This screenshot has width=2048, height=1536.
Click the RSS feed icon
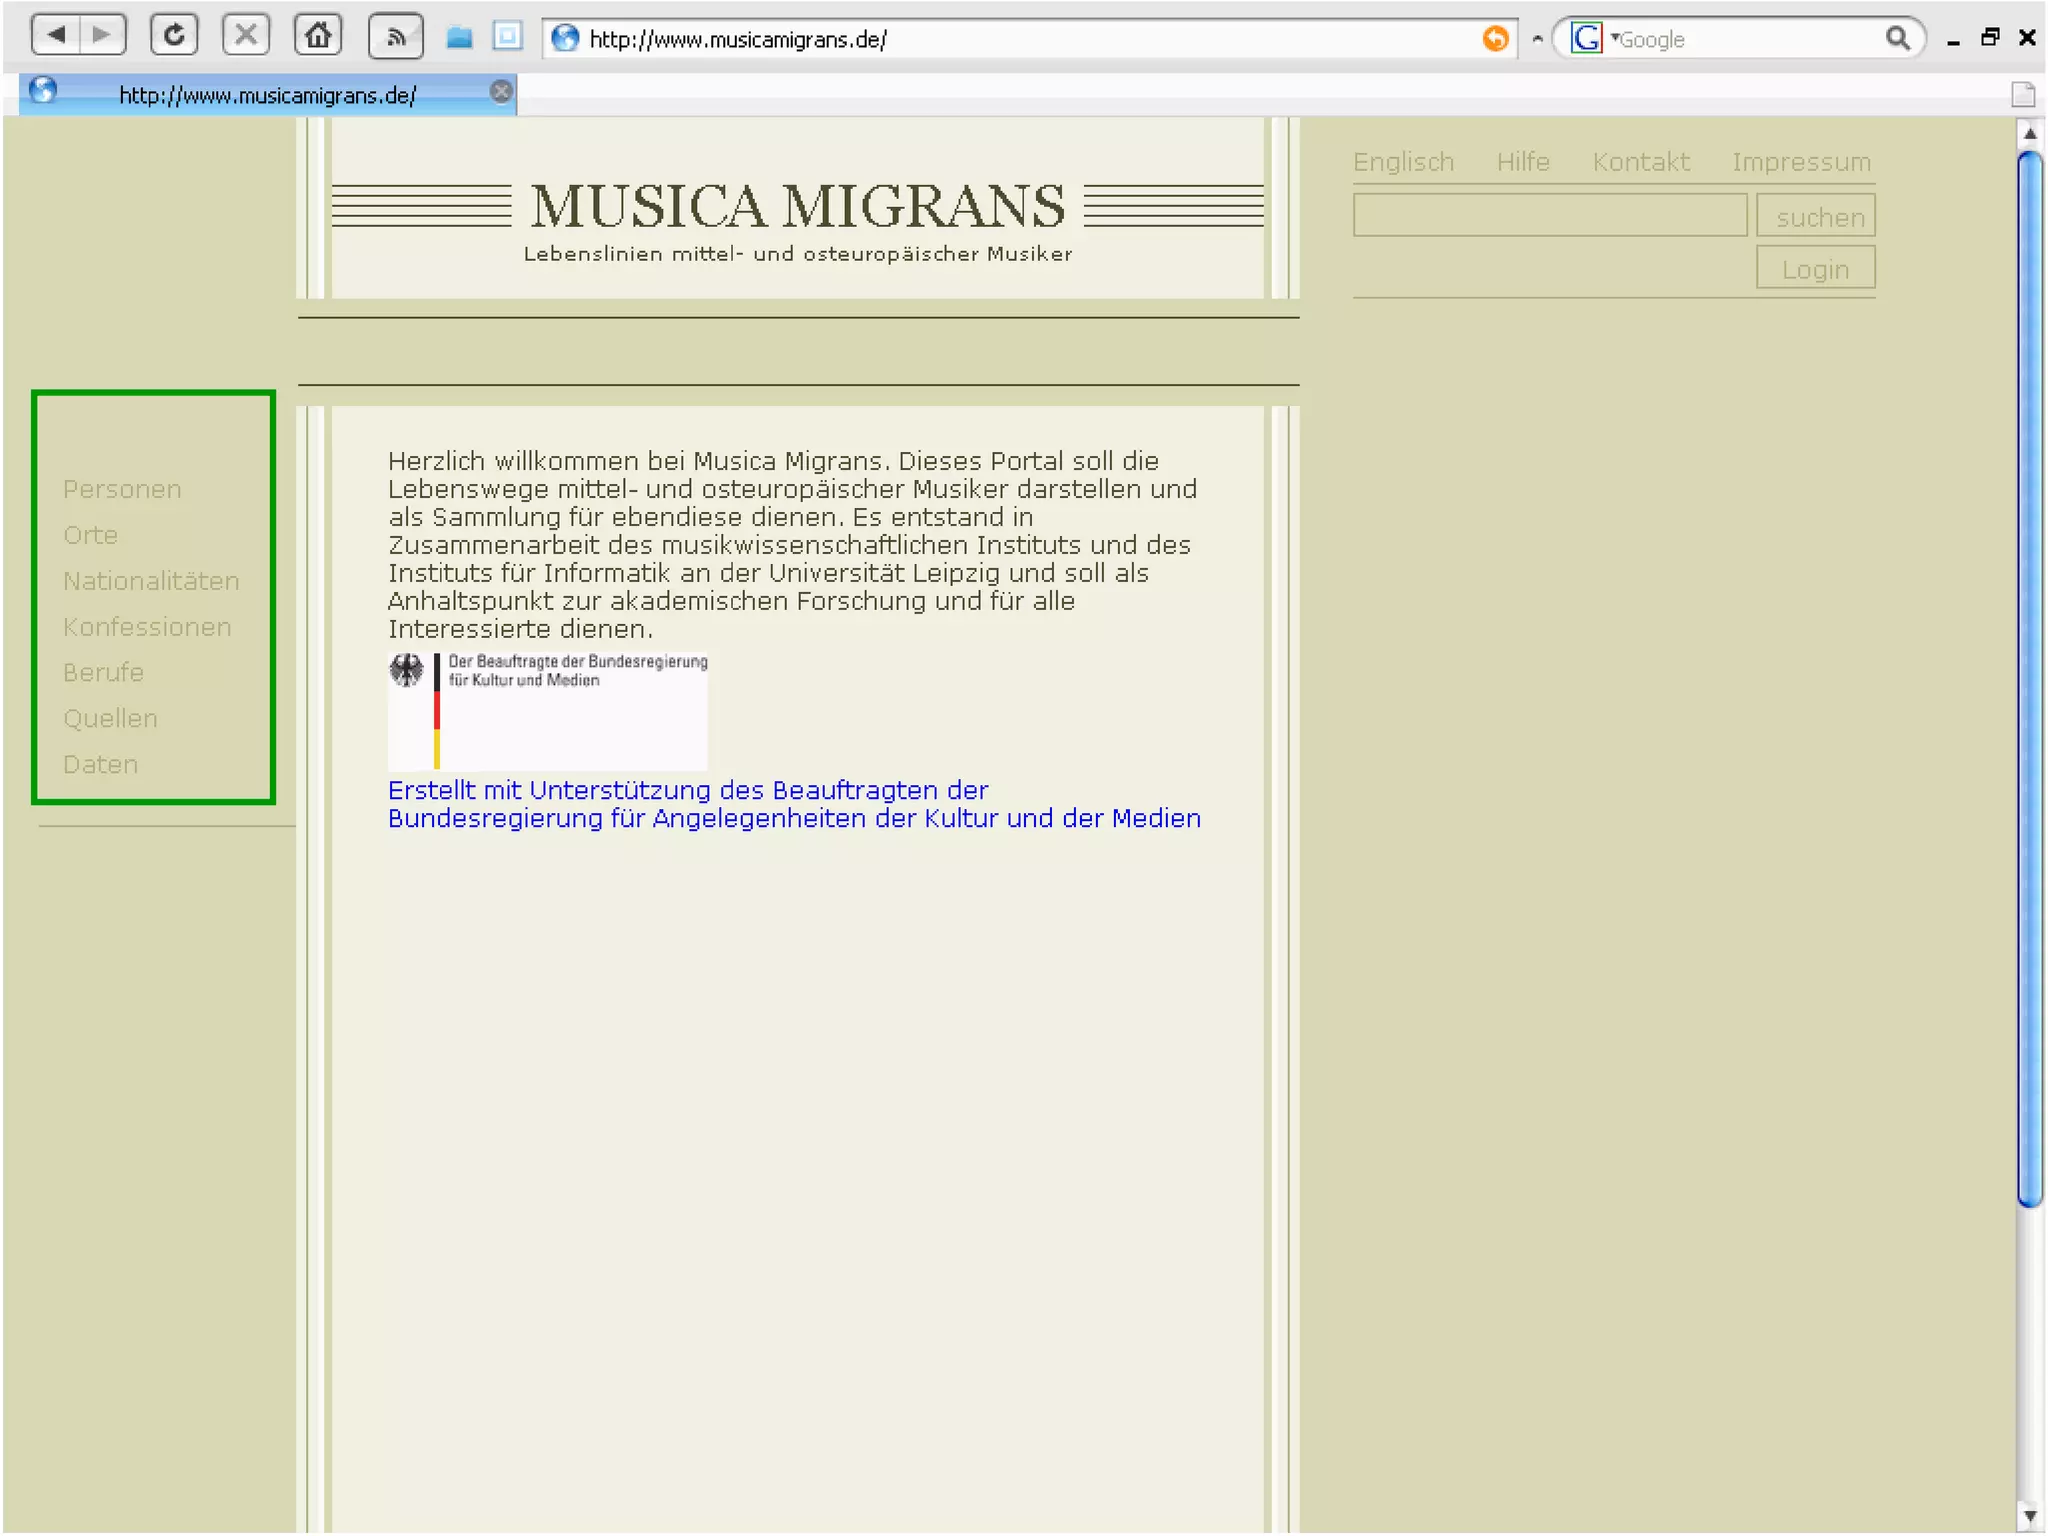[x=396, y=38]
